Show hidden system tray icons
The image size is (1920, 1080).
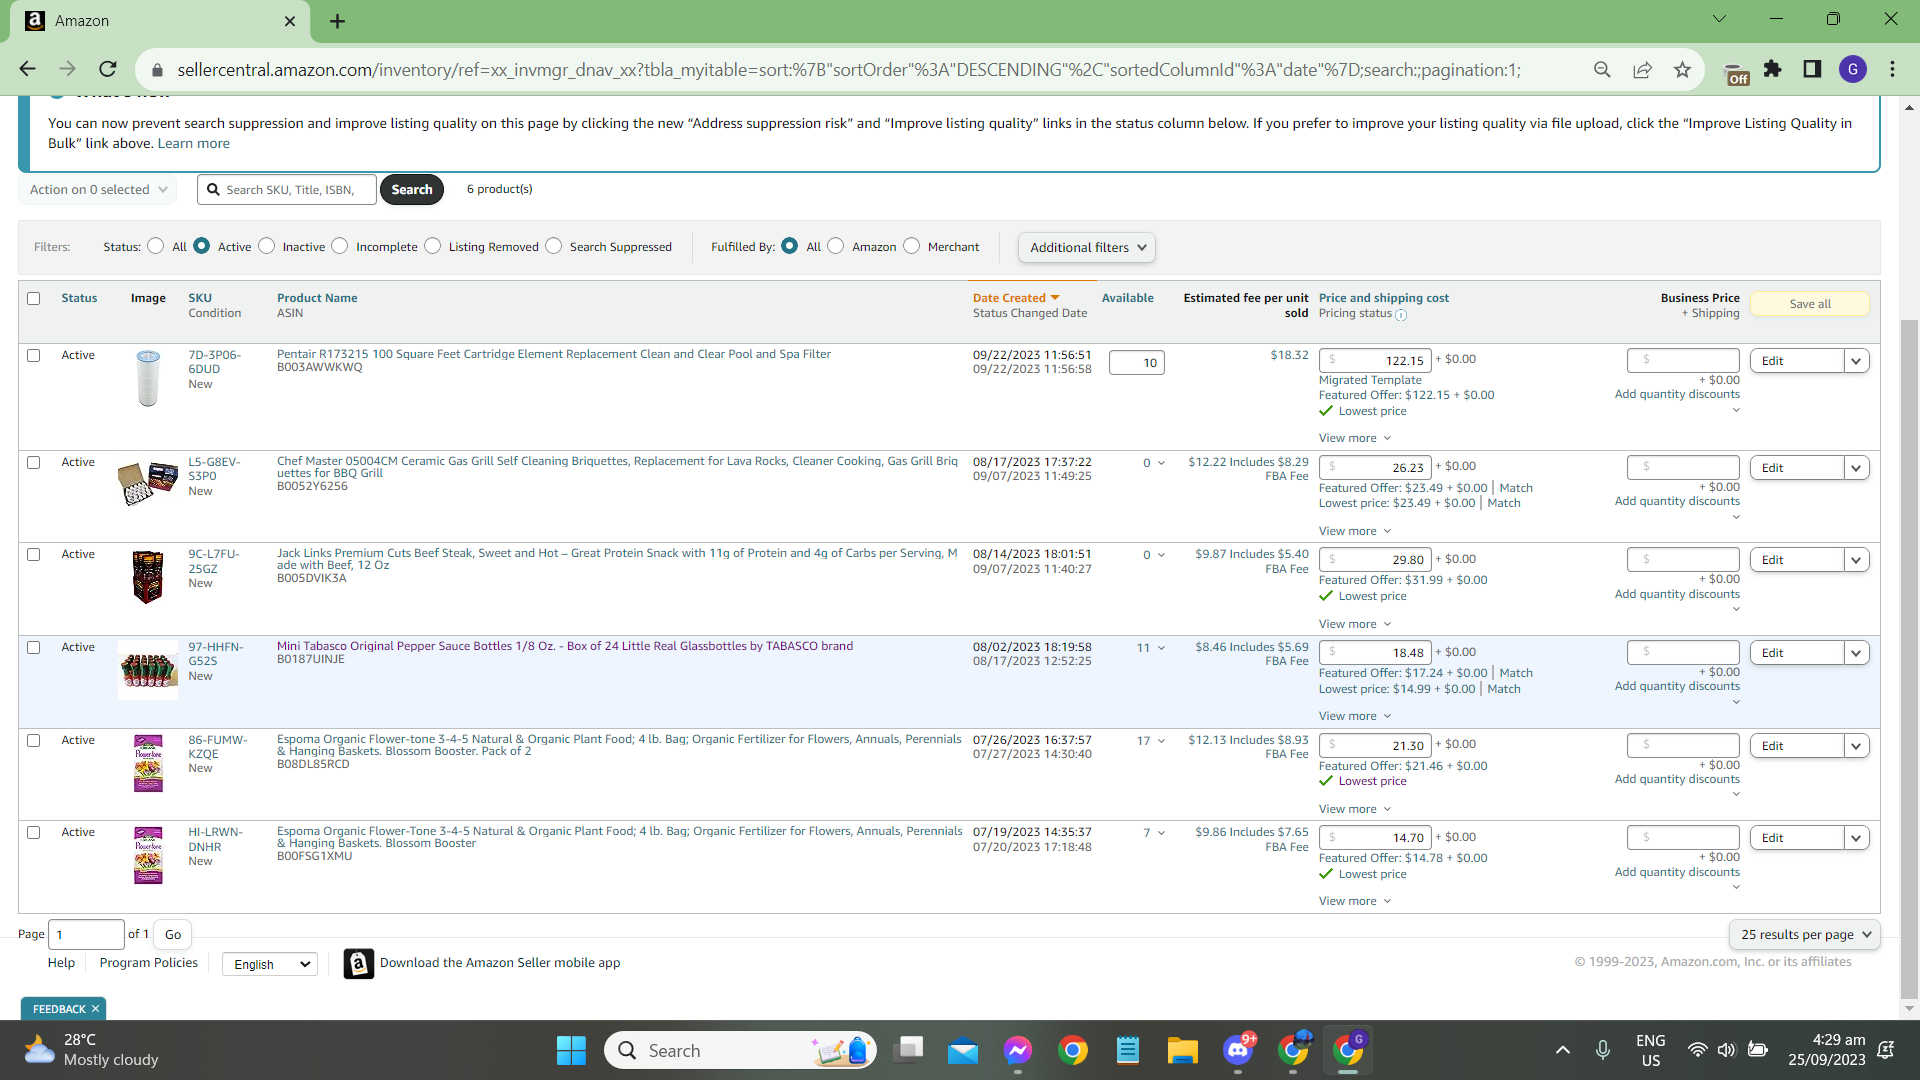(x=1562, y=1050)
